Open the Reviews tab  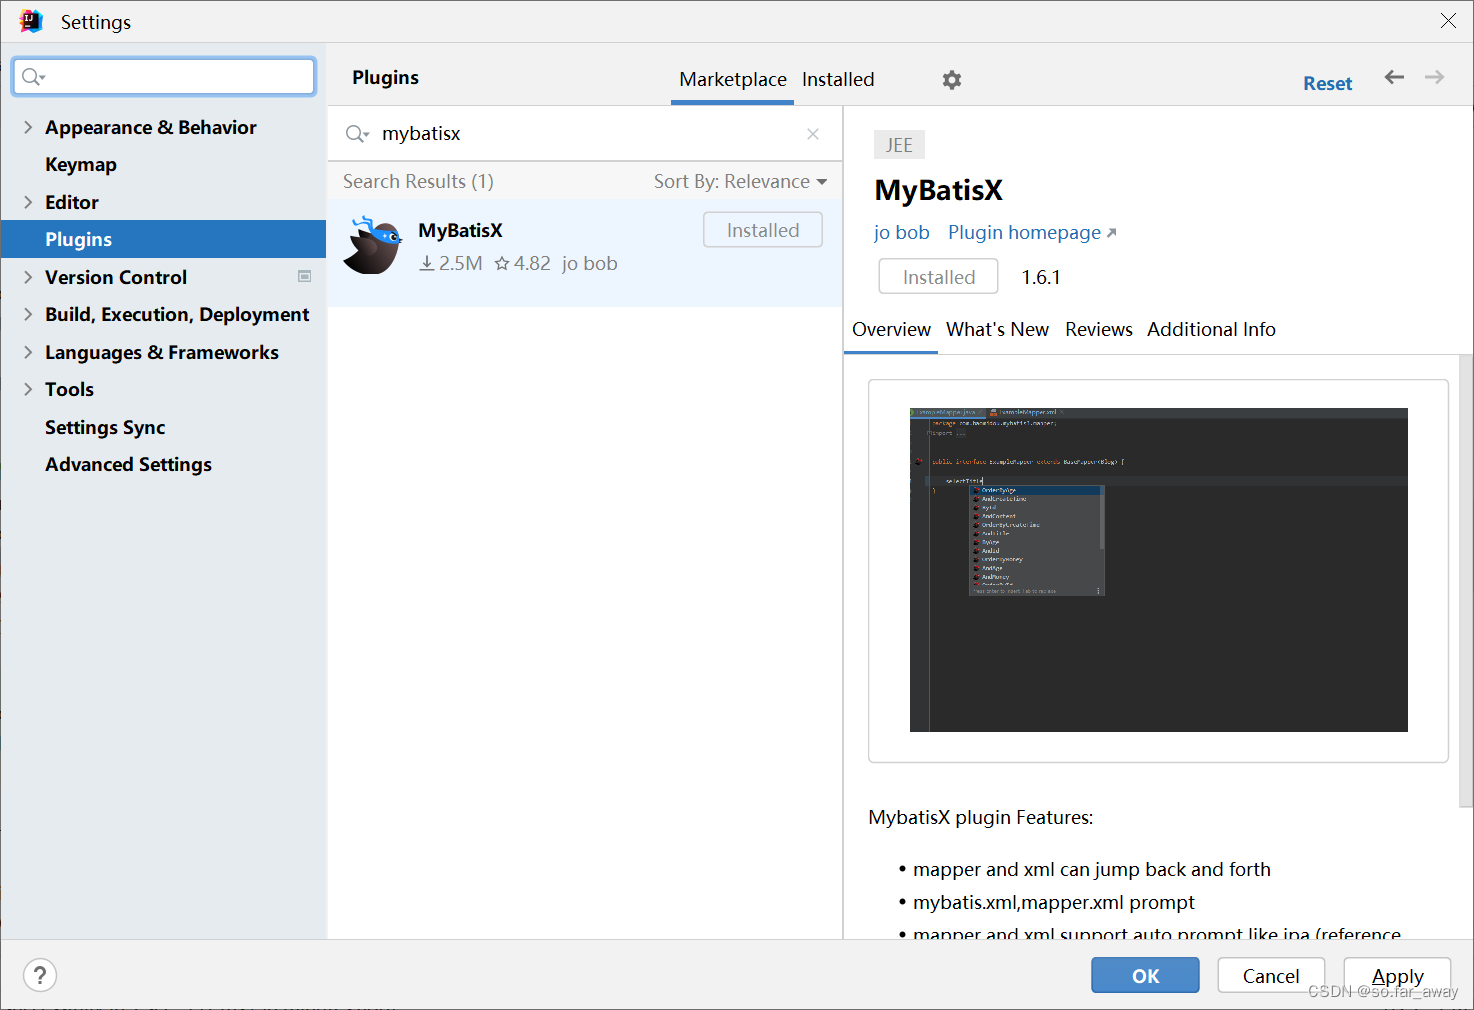pos(1099,329)
